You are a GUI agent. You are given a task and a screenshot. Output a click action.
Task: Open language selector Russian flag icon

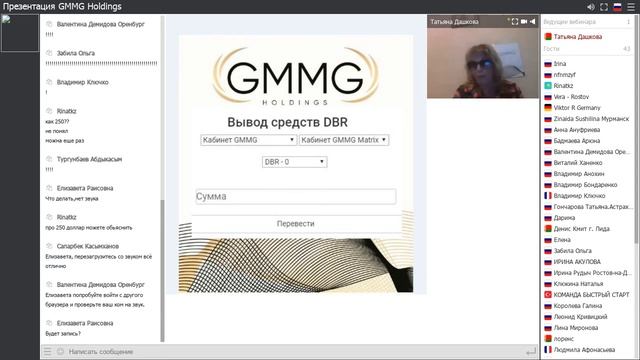pyautogui.click(x=618, y=7)
